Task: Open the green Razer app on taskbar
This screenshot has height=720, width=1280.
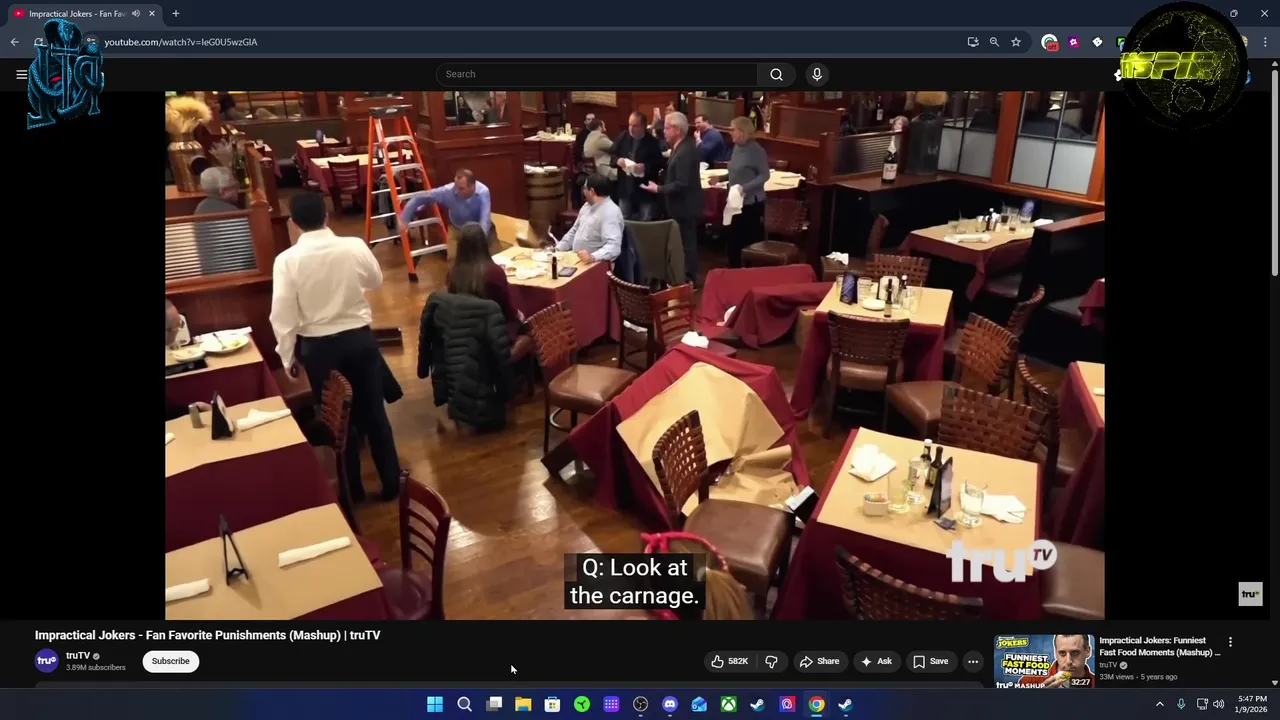Action: pyautogui.click(x=582, y=704)
